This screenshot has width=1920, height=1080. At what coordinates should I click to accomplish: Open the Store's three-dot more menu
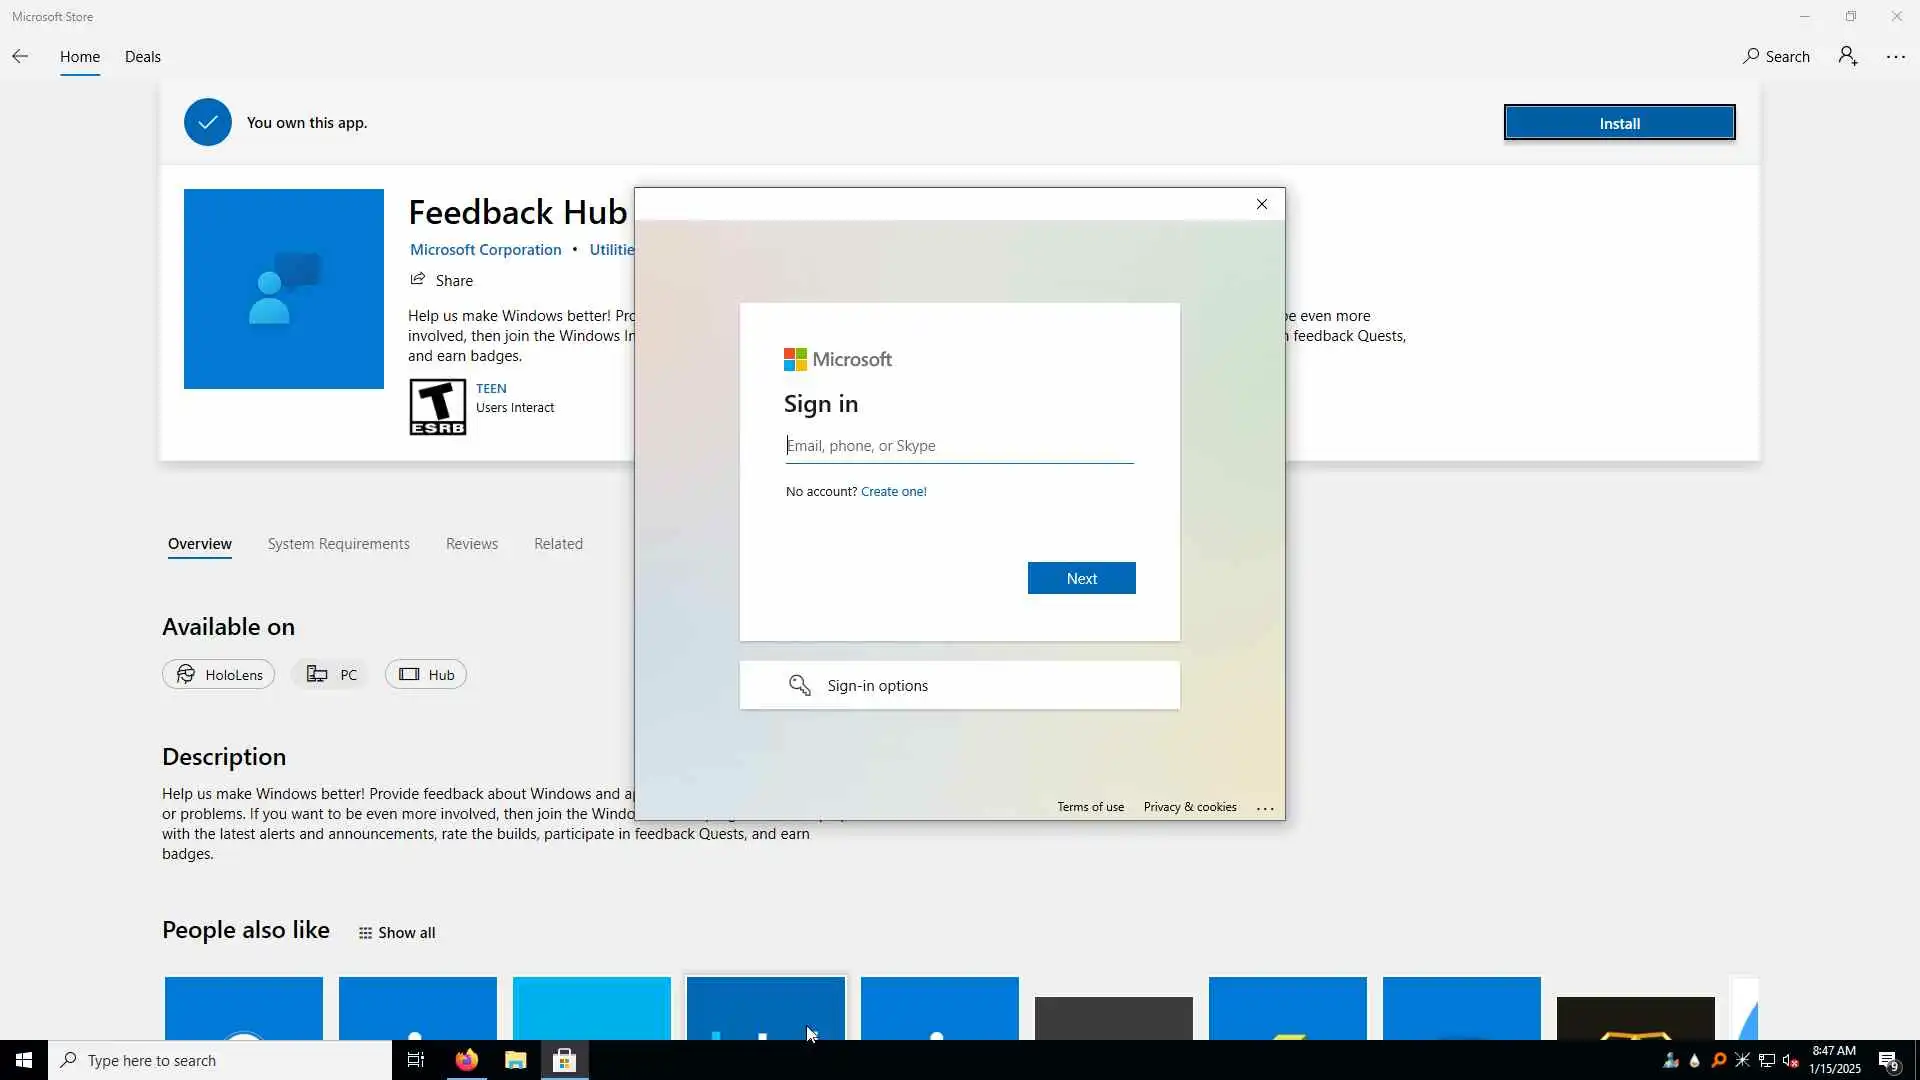pos(1895,57)
